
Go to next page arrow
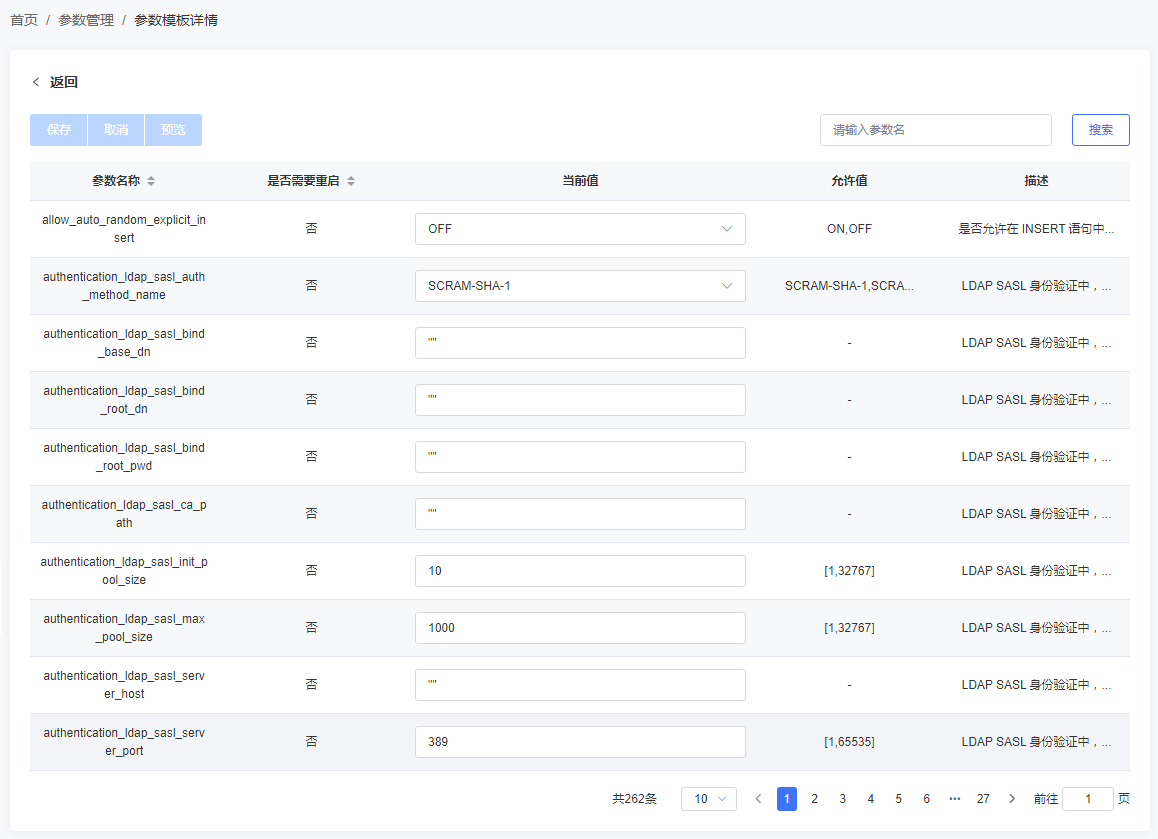tap(1012, 799)
